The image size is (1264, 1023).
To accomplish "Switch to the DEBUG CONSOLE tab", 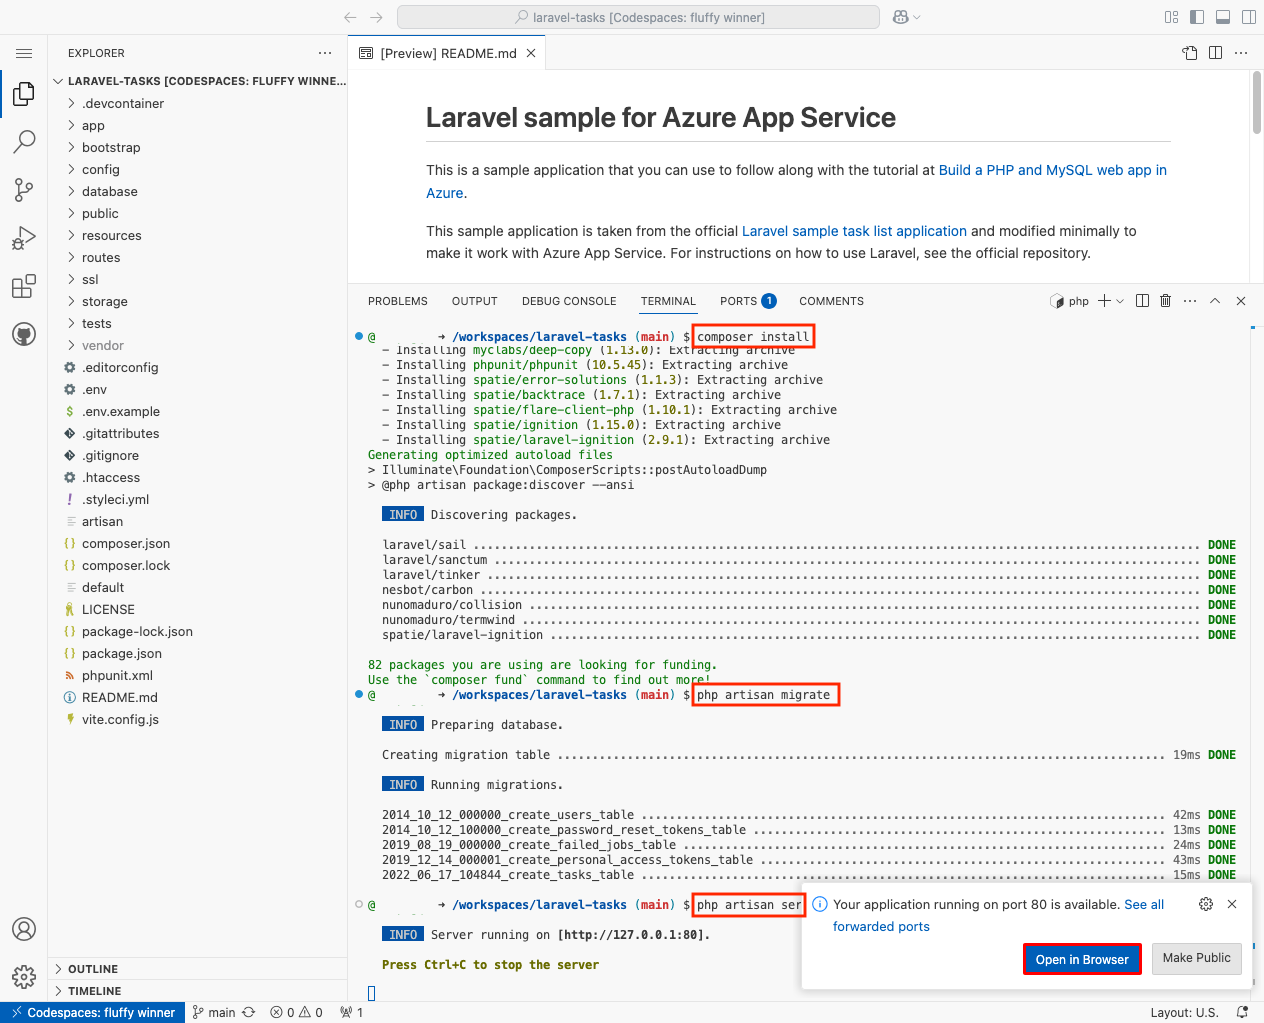I will tap(569, 301).
